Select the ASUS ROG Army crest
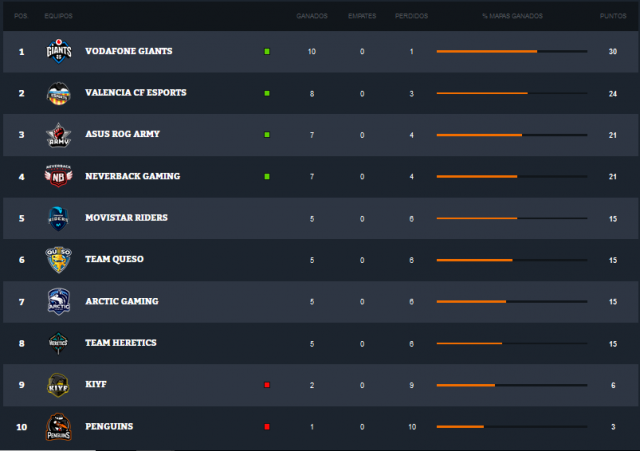Viewport: 640px width, 451px height. tap(59, 135)
